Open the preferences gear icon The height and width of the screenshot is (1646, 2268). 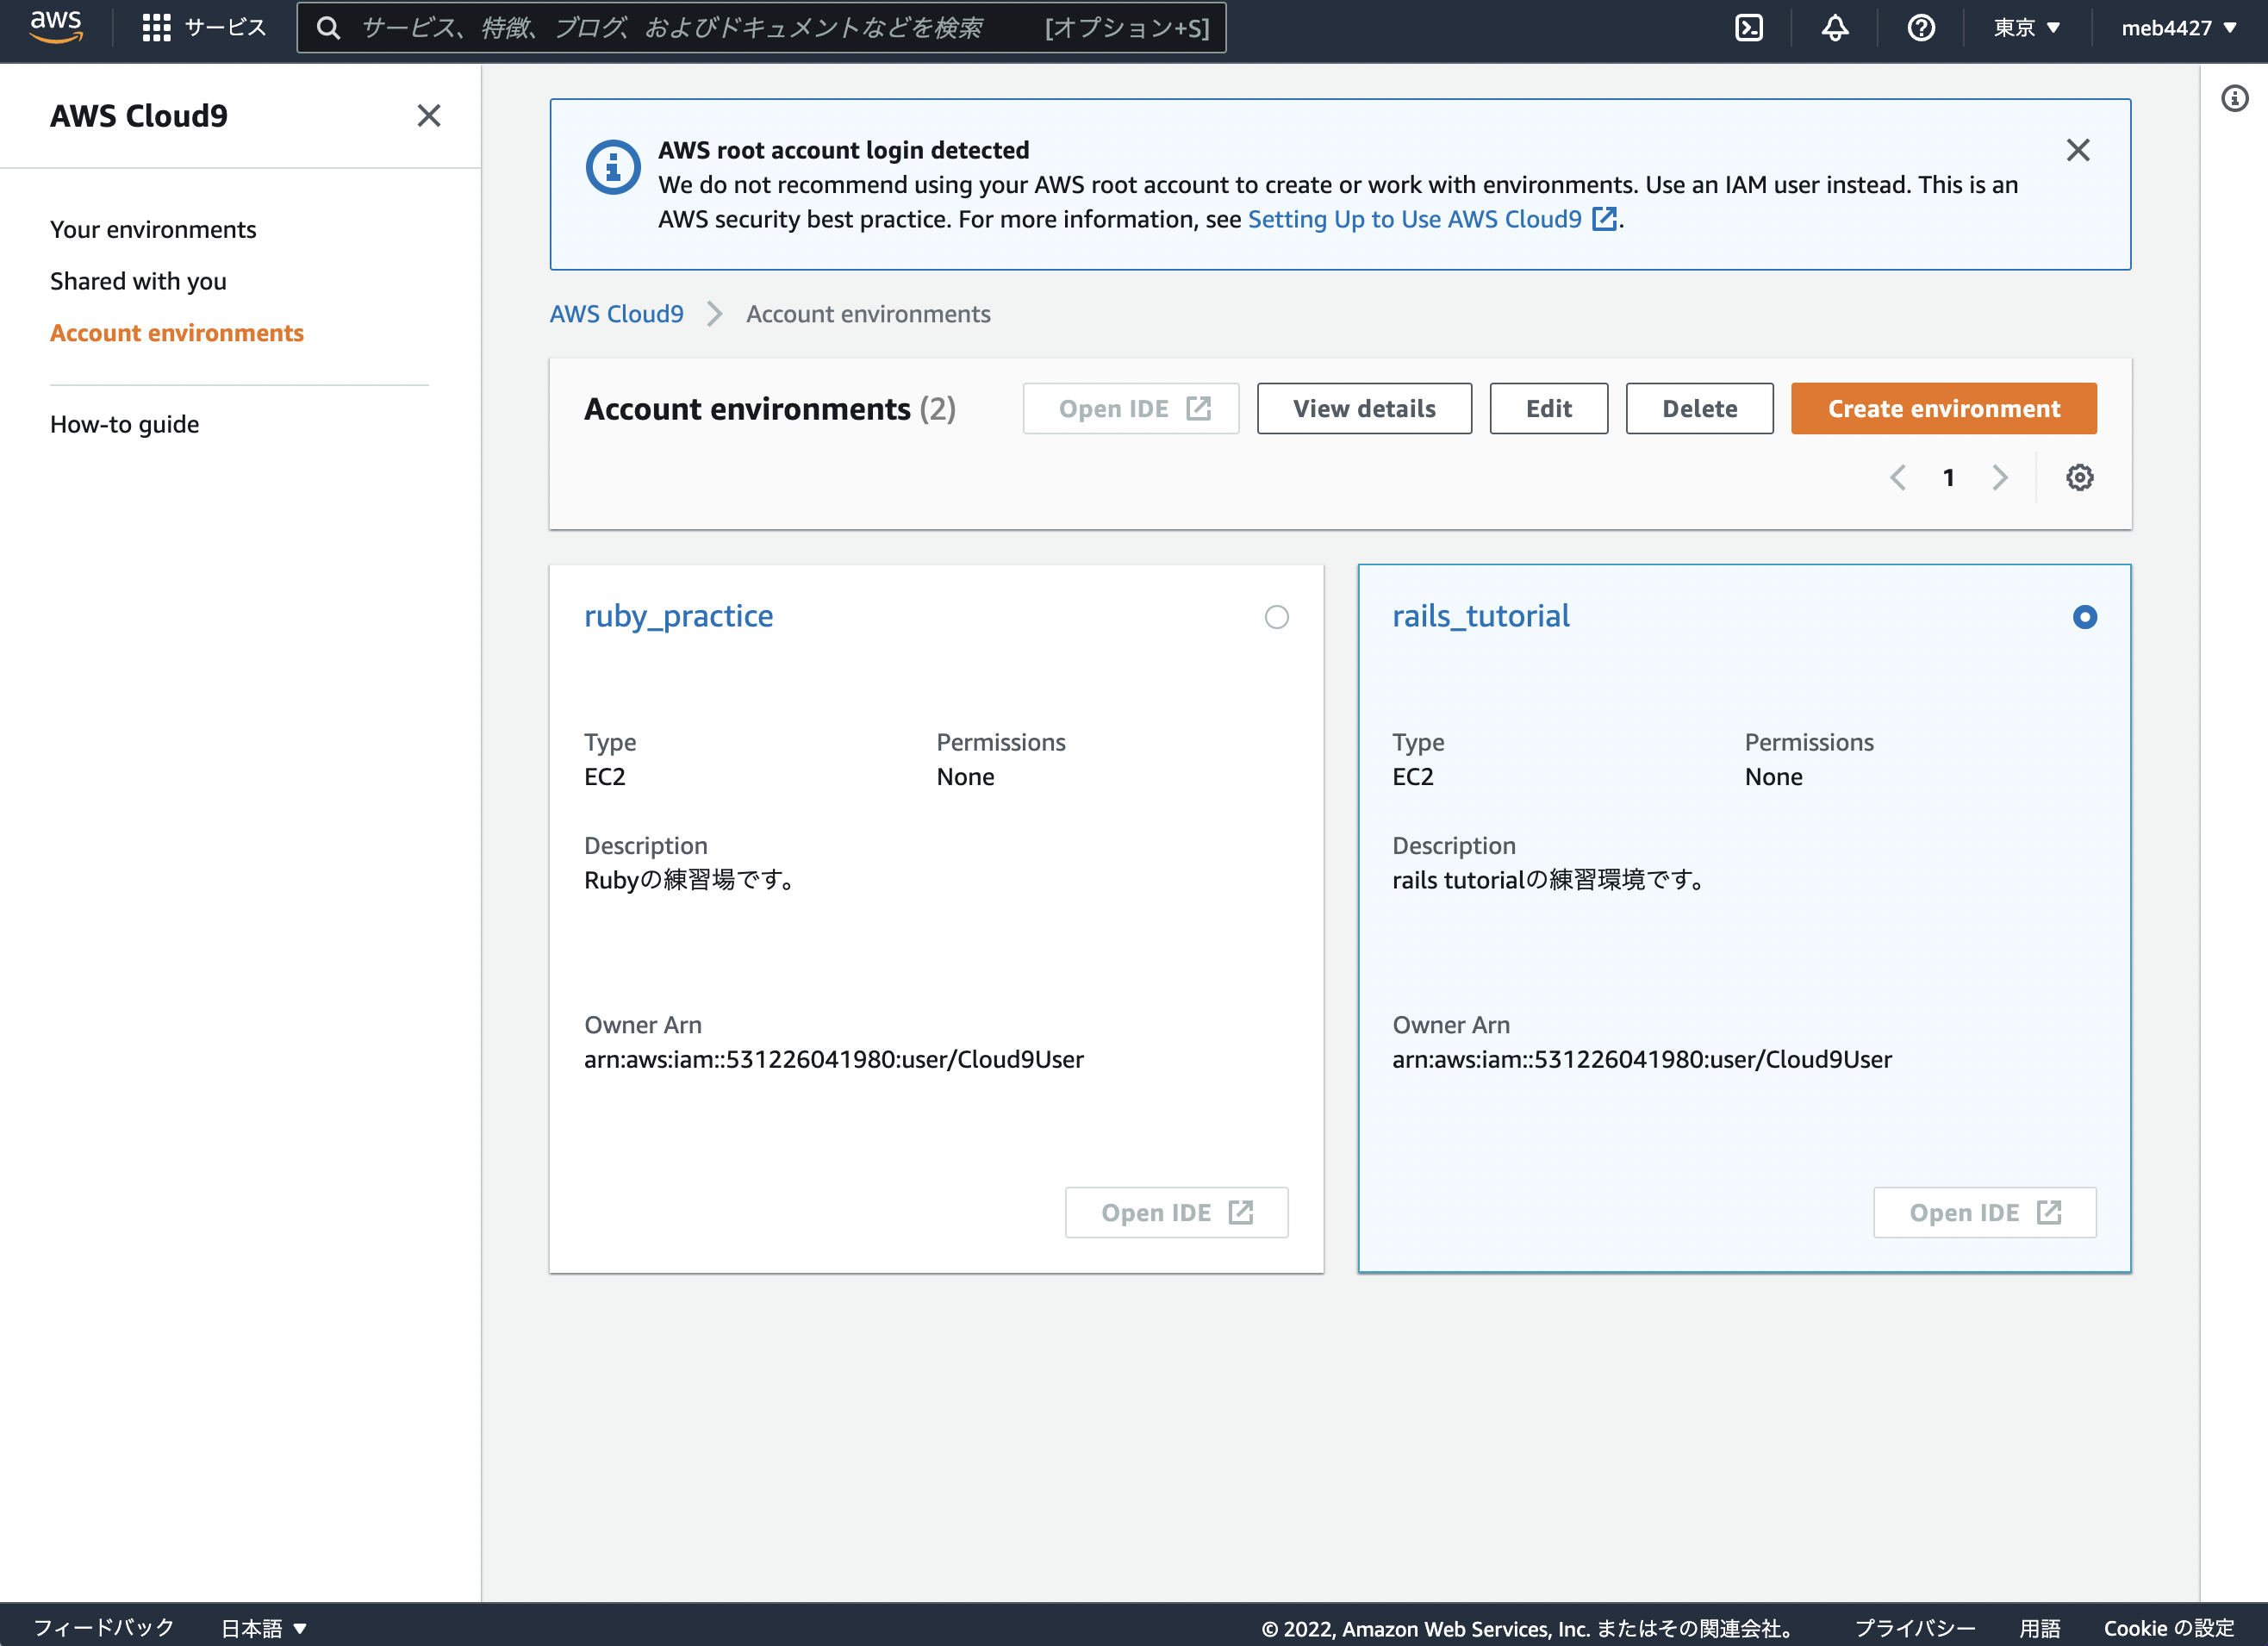[2079, 478]
